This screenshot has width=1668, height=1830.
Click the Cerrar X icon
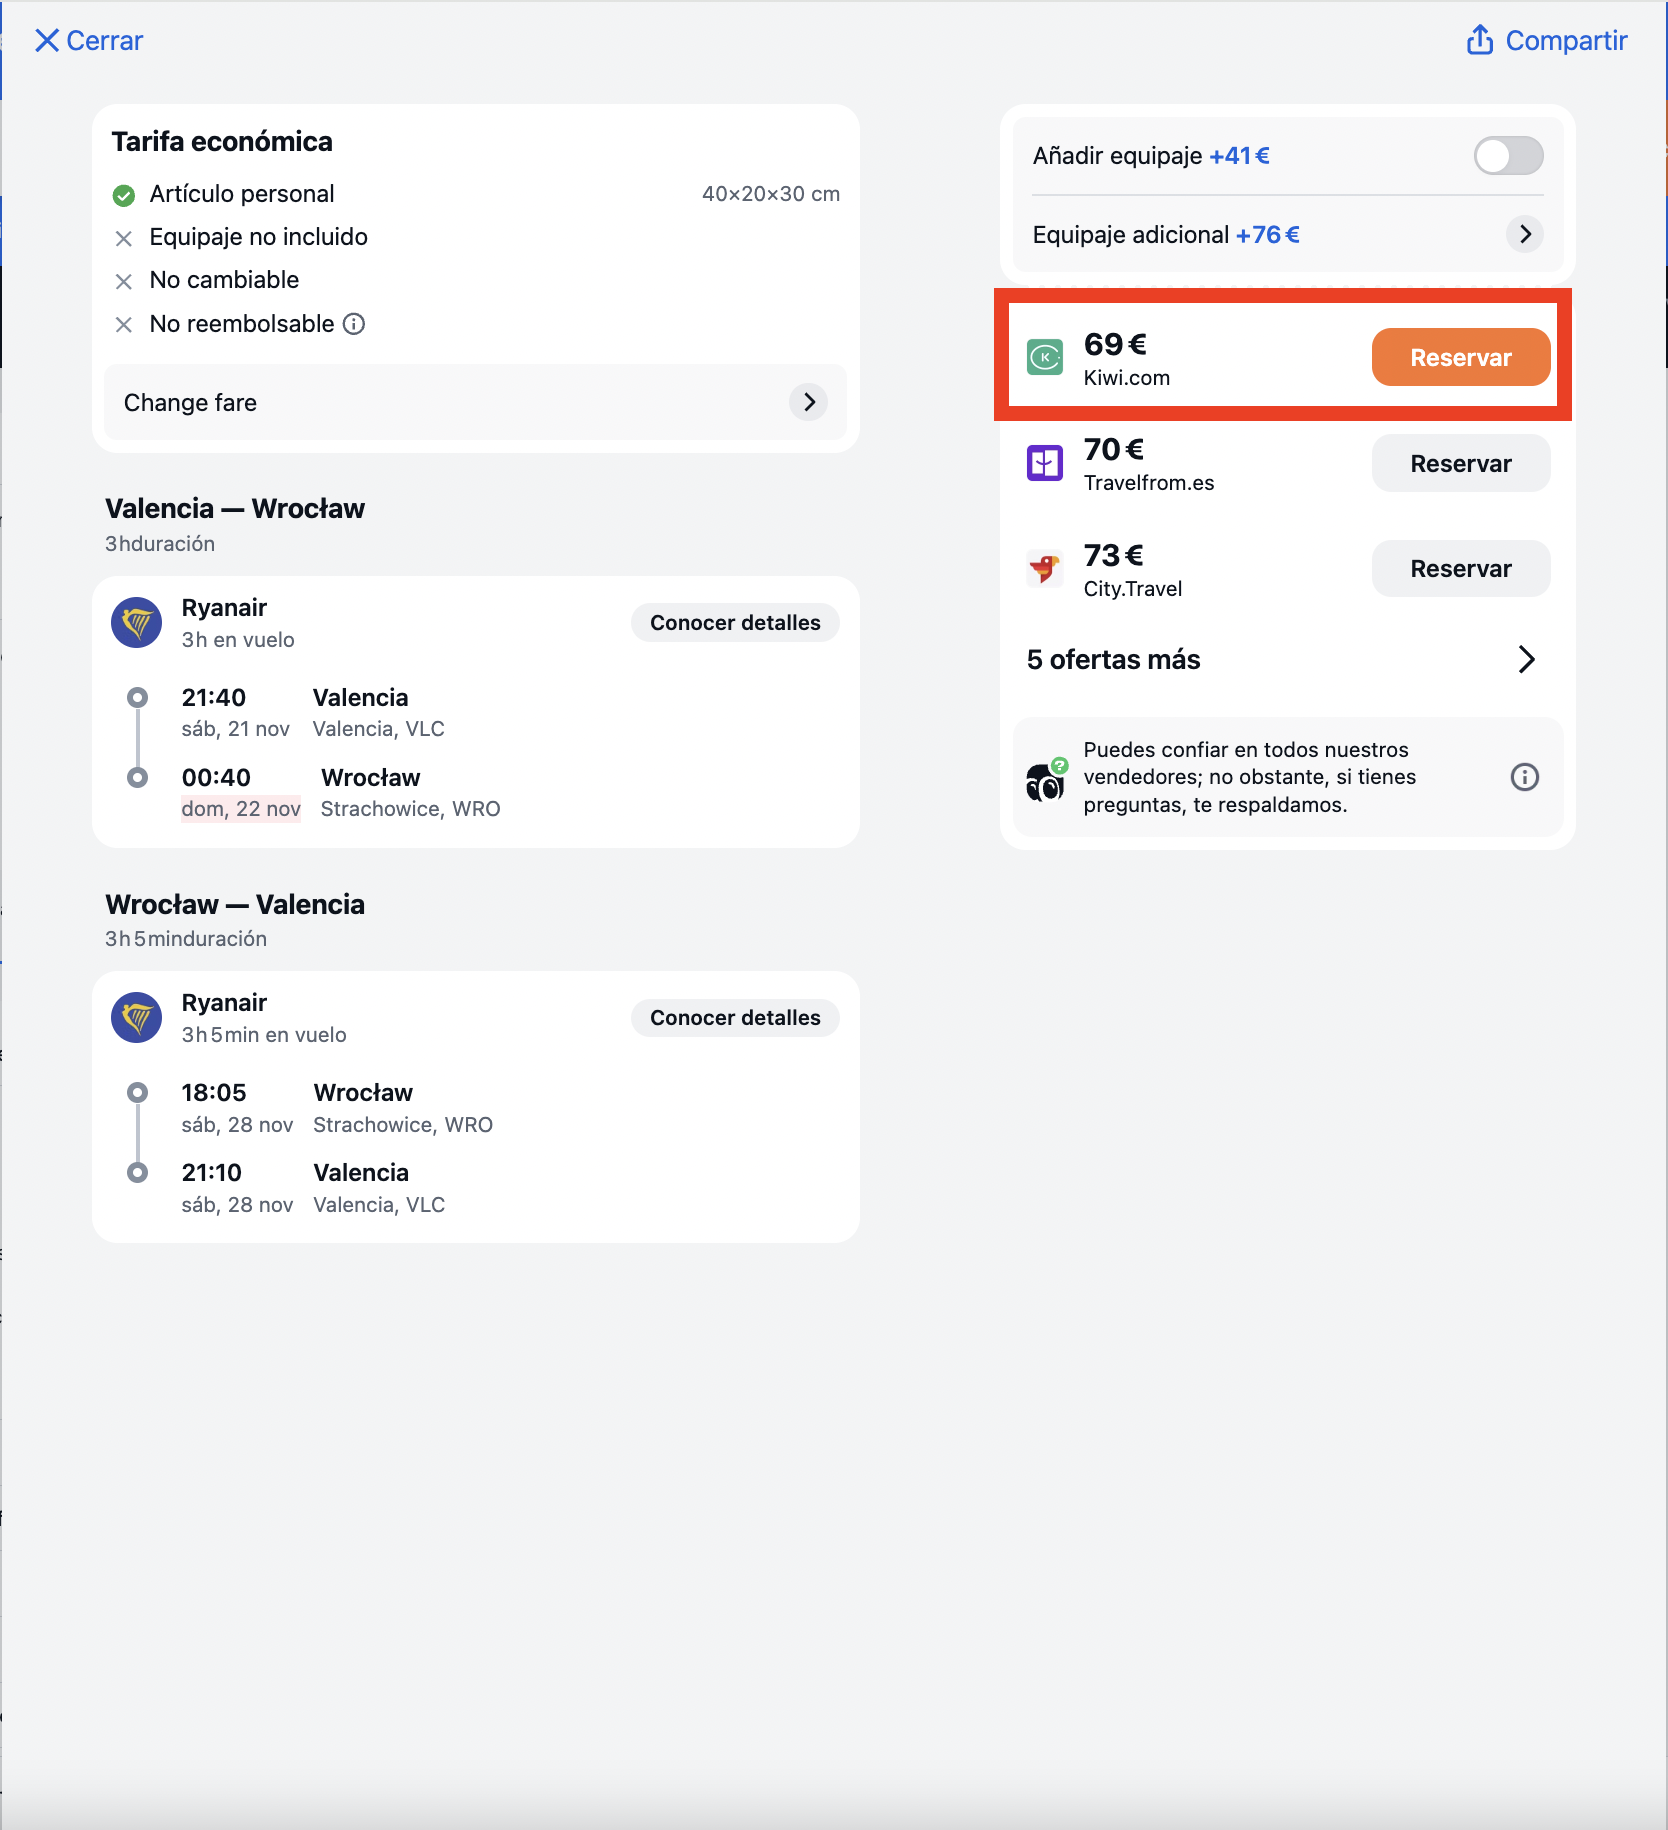point(46,40)
